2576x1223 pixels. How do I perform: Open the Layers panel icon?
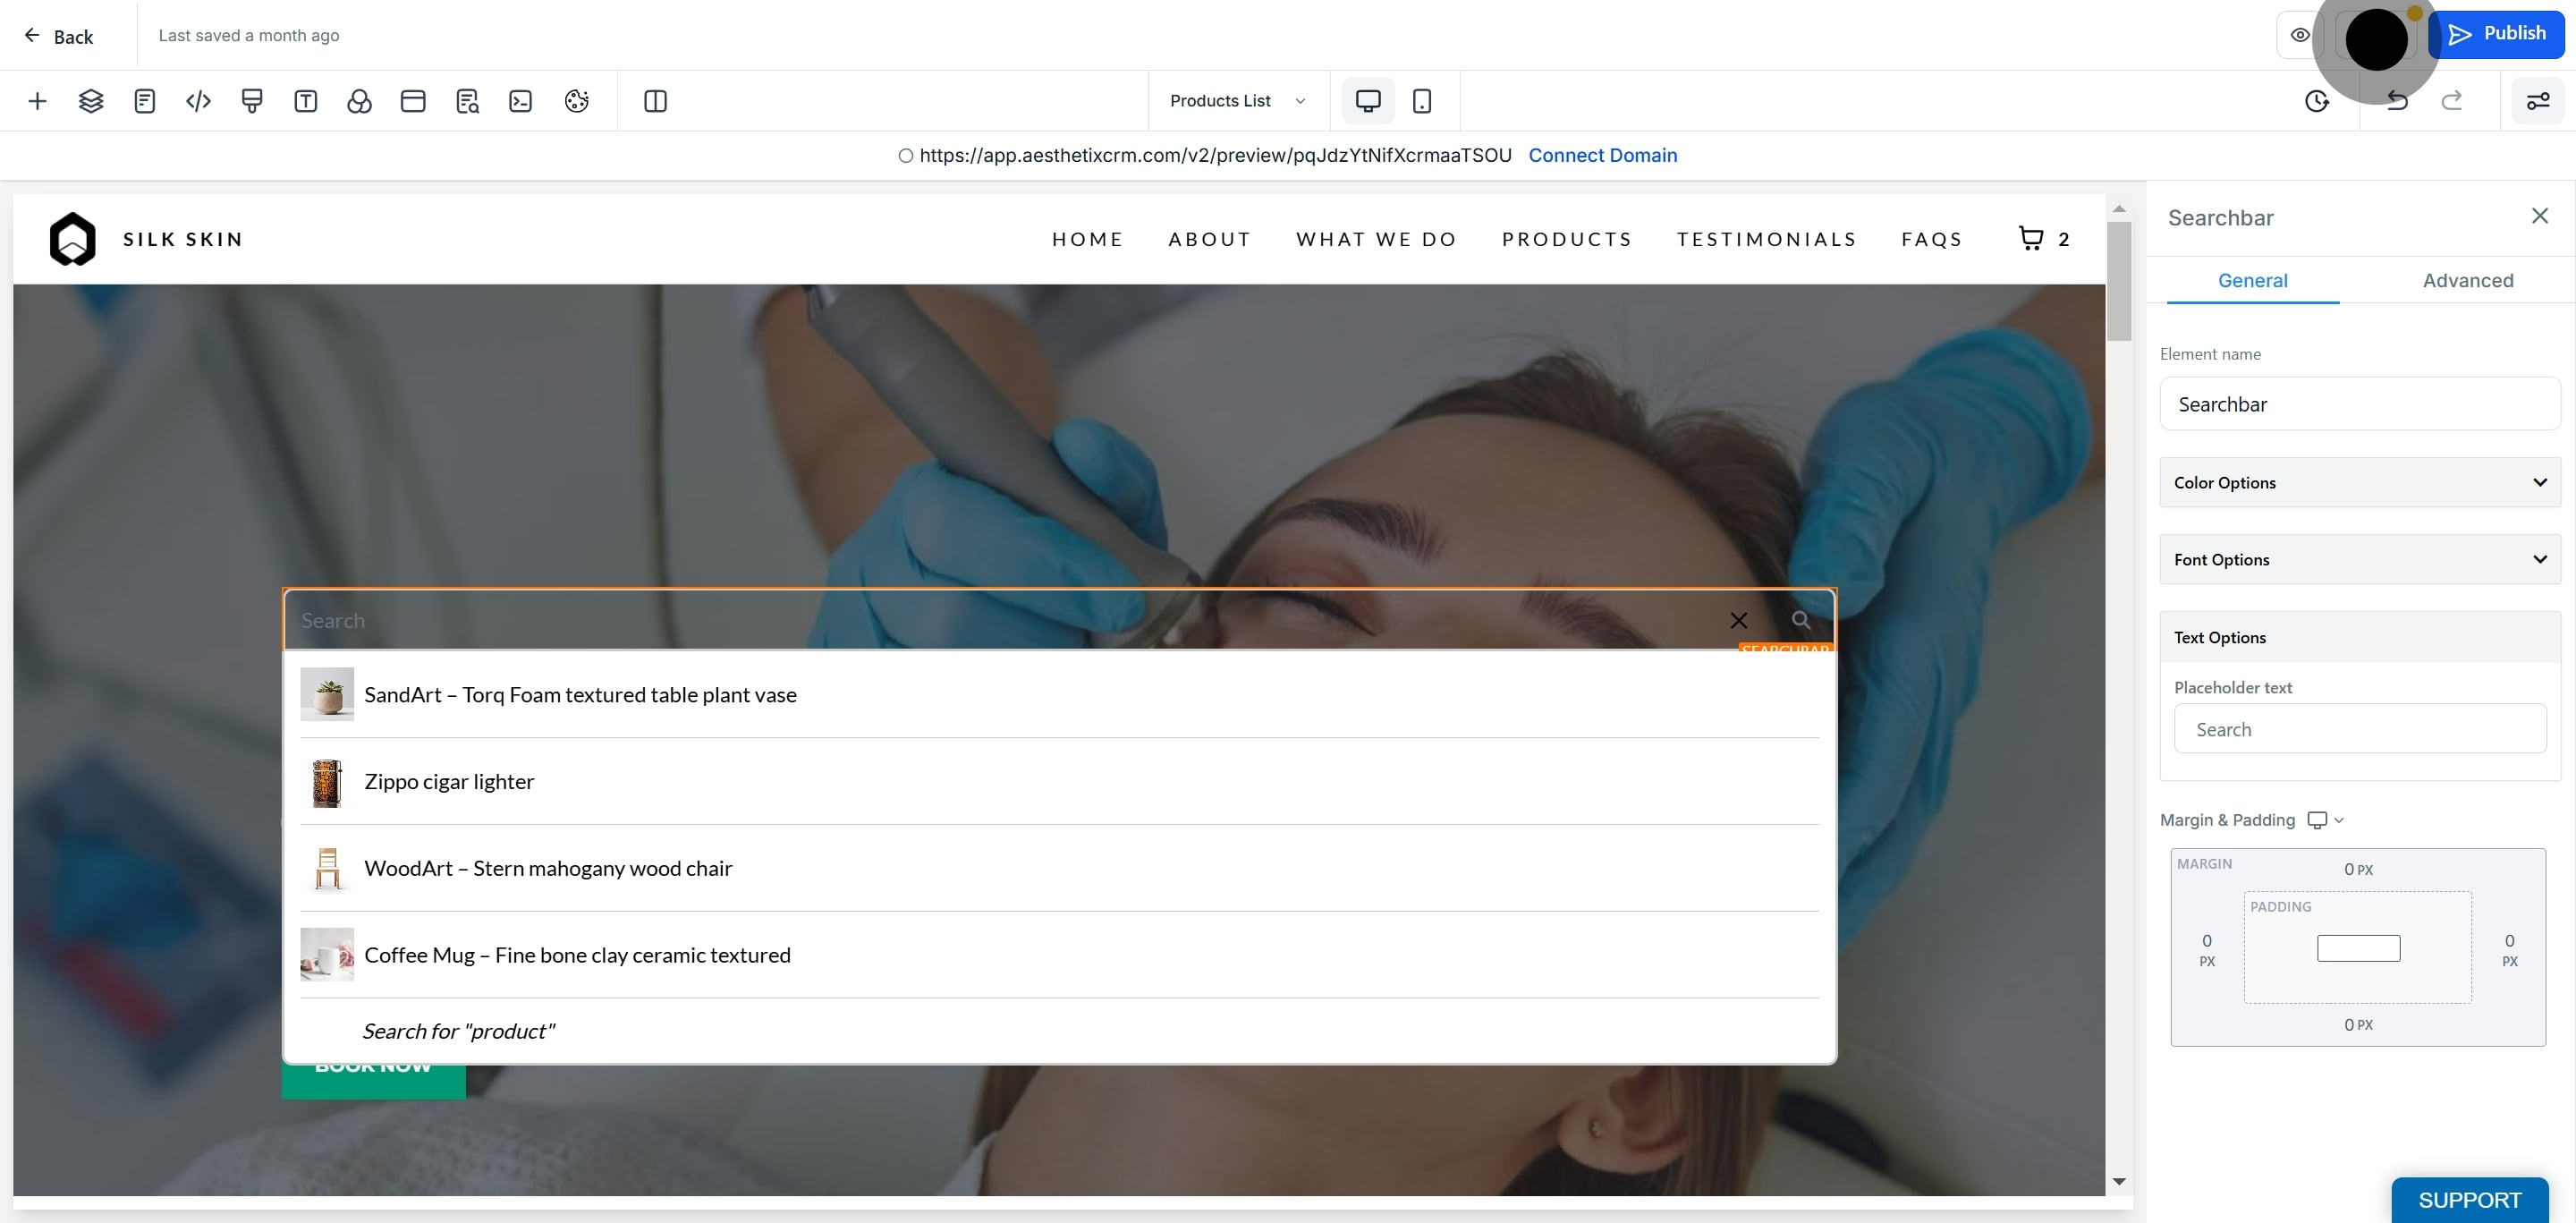[91, 101]
